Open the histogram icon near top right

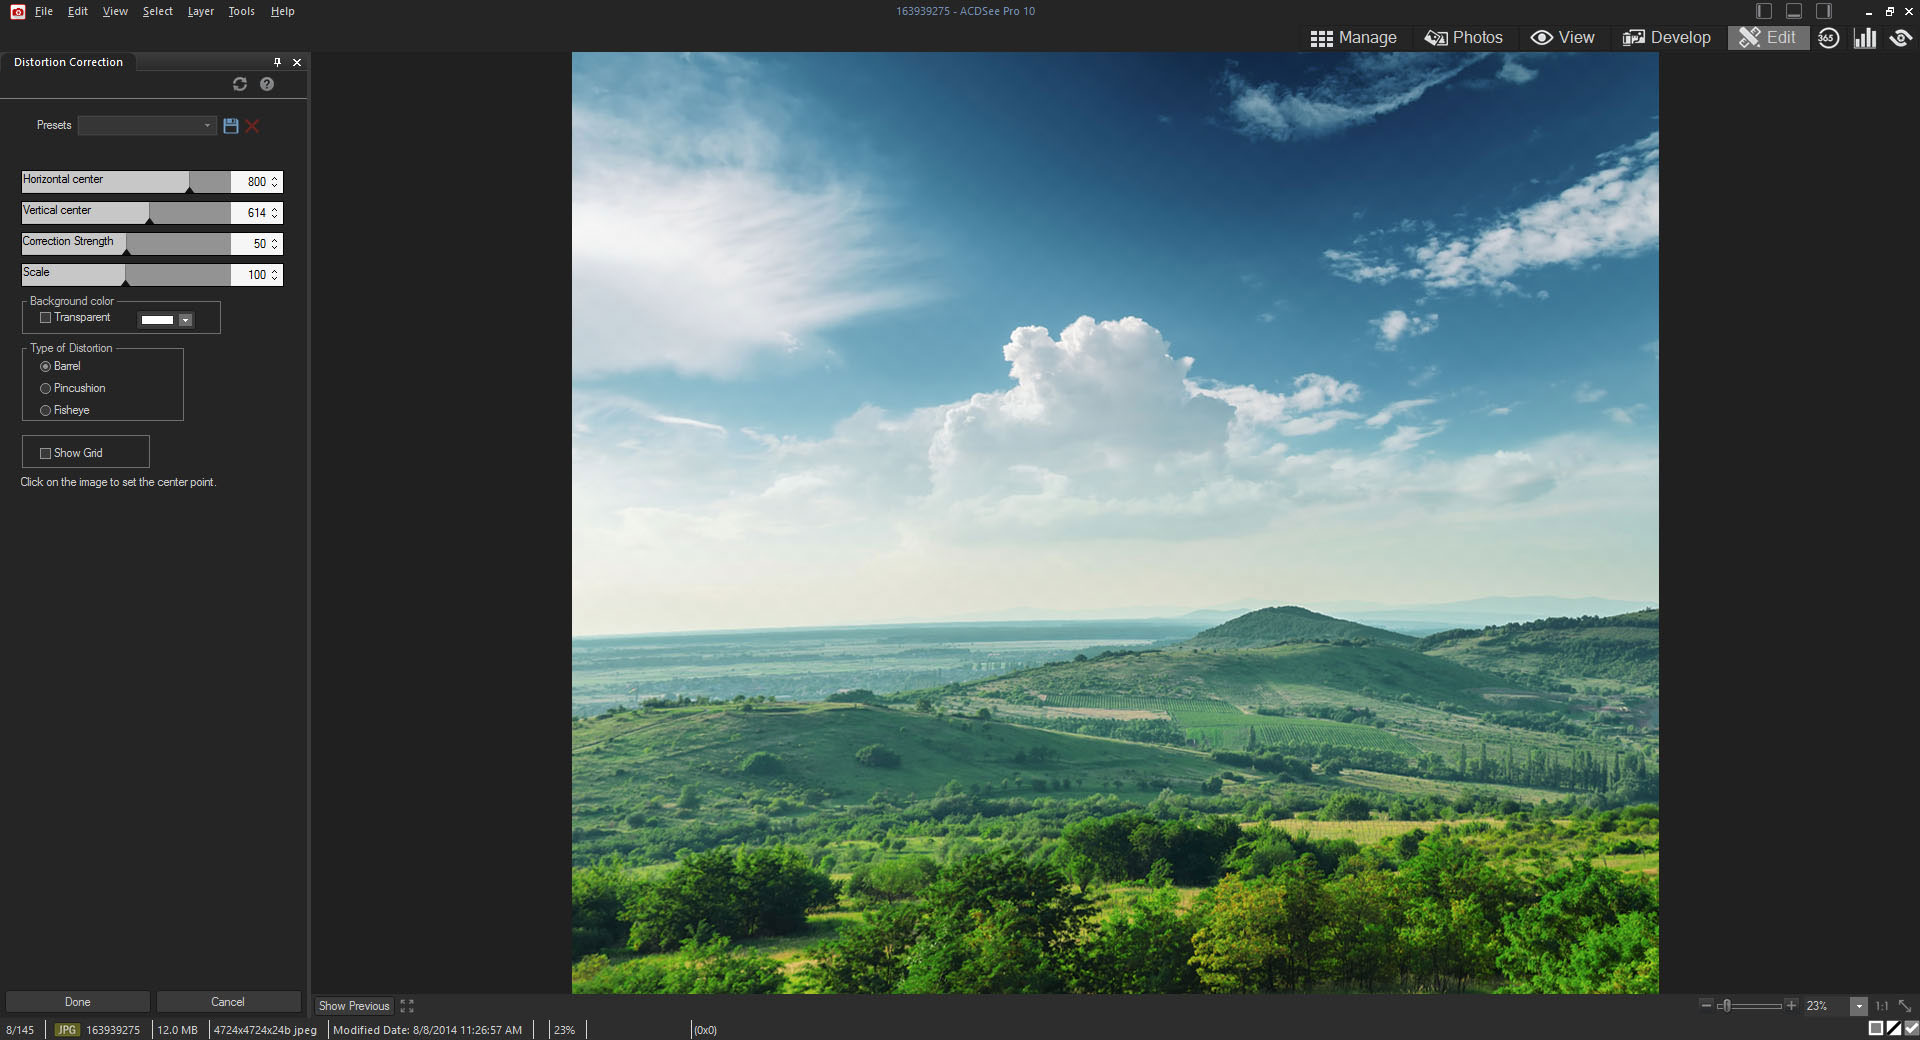[x=1864, y=38]
